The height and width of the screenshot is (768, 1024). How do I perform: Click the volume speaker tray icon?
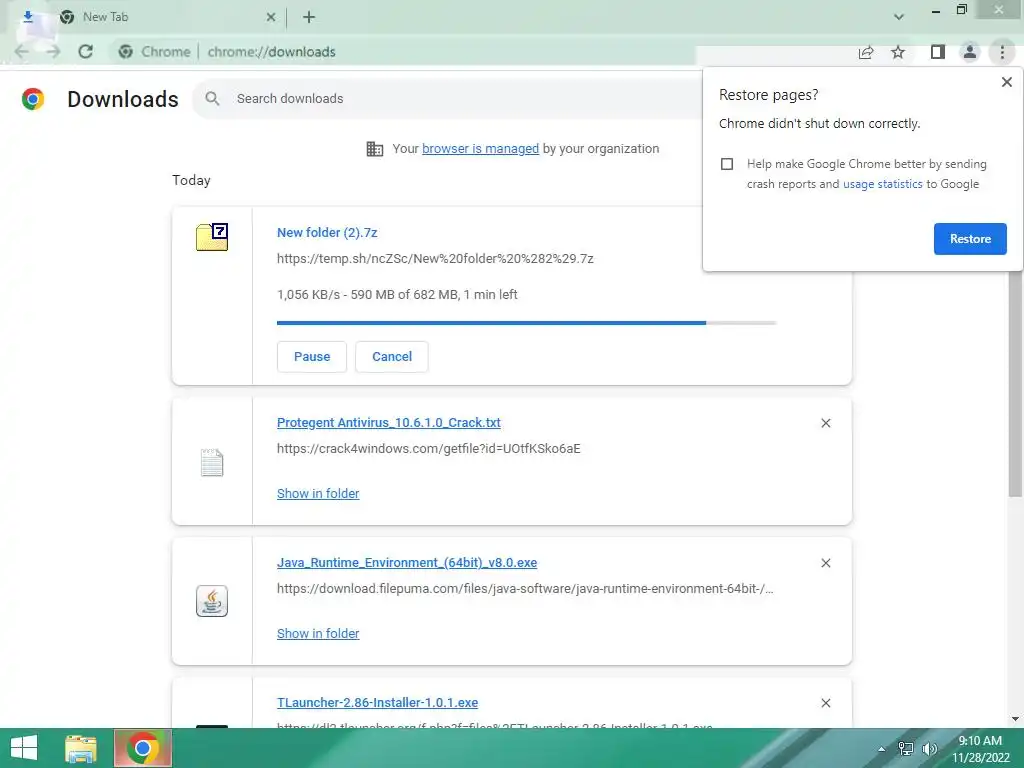tap(929, 749)
